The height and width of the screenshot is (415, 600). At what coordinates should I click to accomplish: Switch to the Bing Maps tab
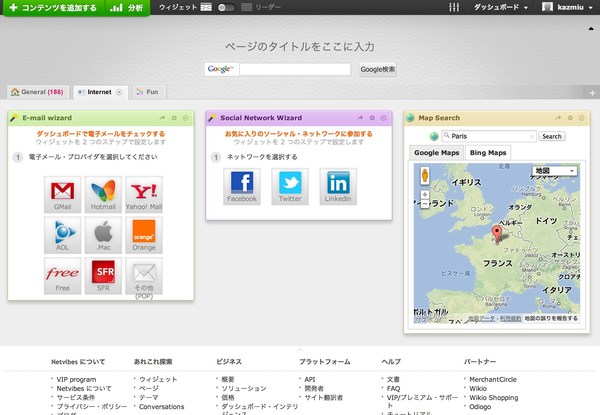click(x=488, y=152)
